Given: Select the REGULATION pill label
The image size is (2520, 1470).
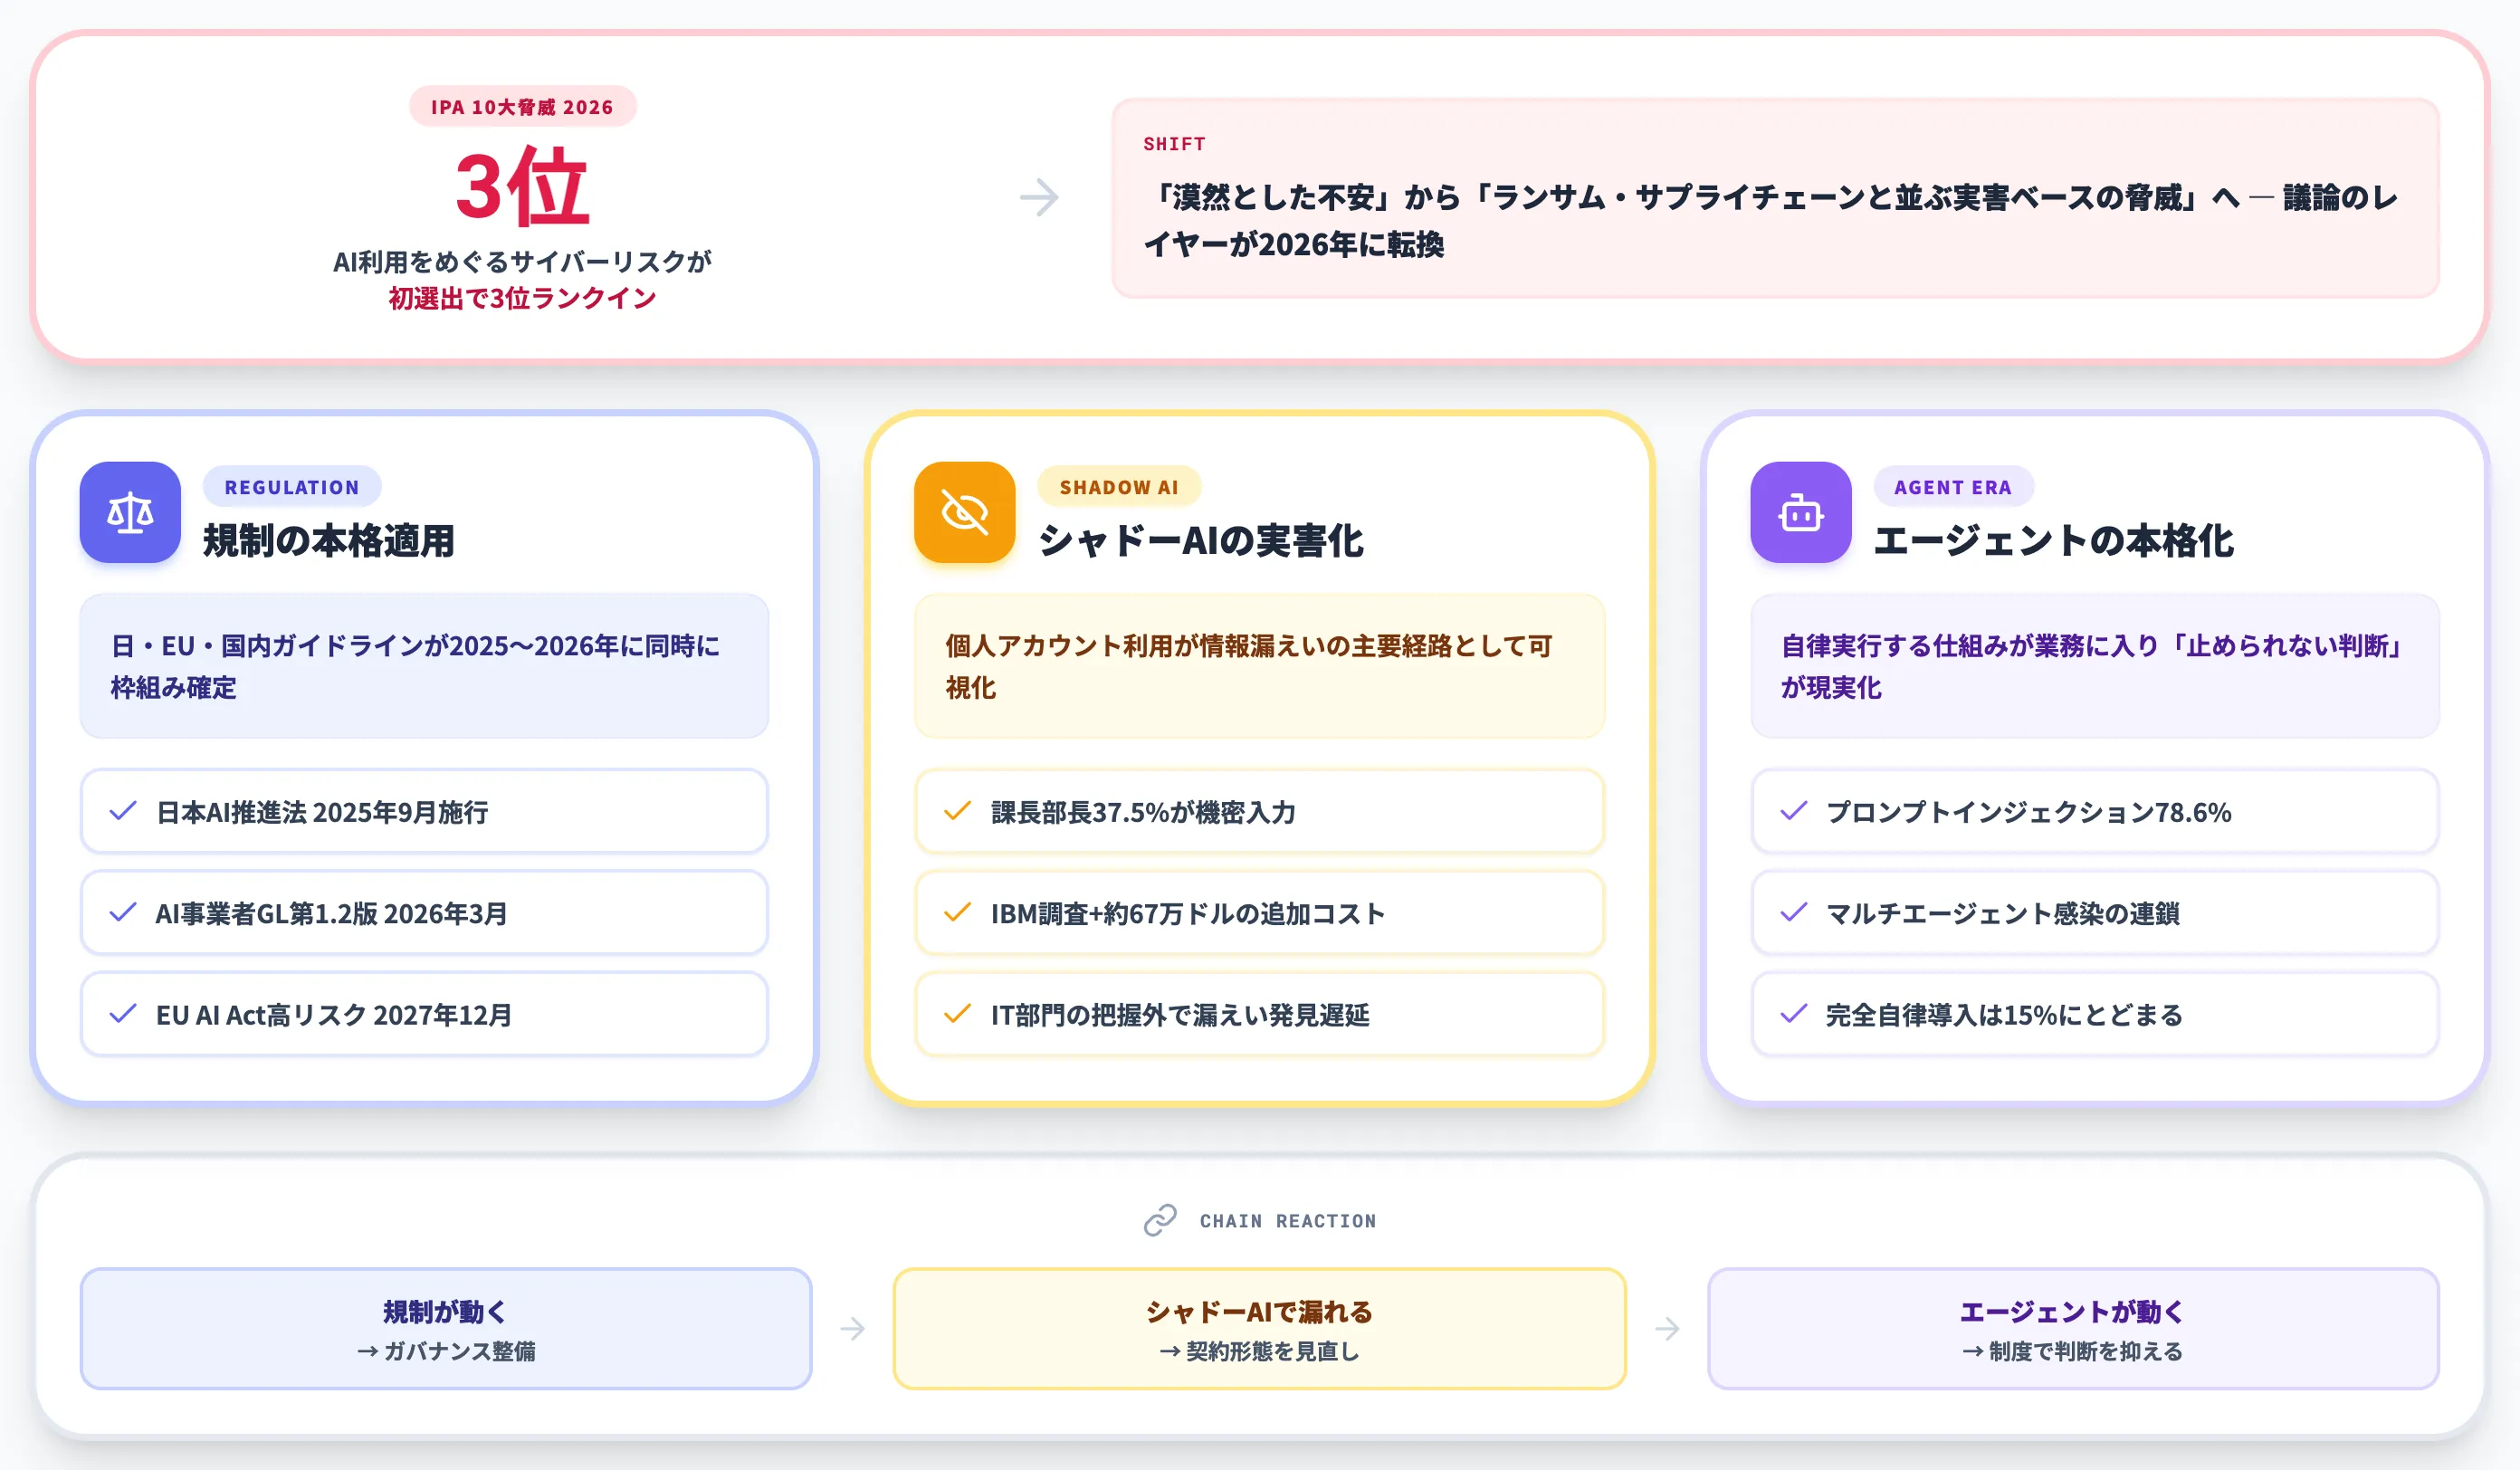Looking at the screenshot, I should point(291,487).
